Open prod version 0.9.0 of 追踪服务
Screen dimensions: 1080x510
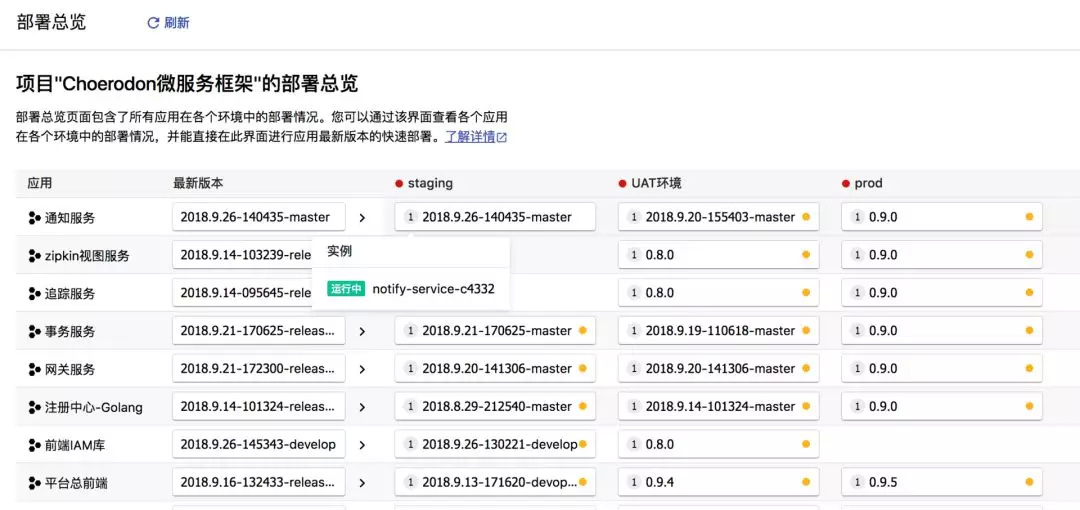942,292
